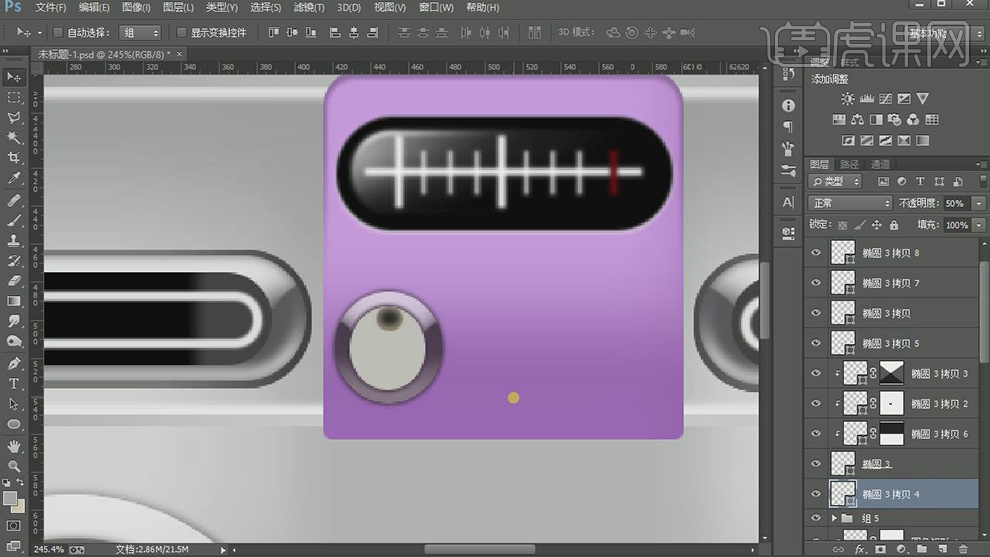Add a Brightness/Contrast adjustment
This screenshot has width=990, height=557.
coord(847,99)
